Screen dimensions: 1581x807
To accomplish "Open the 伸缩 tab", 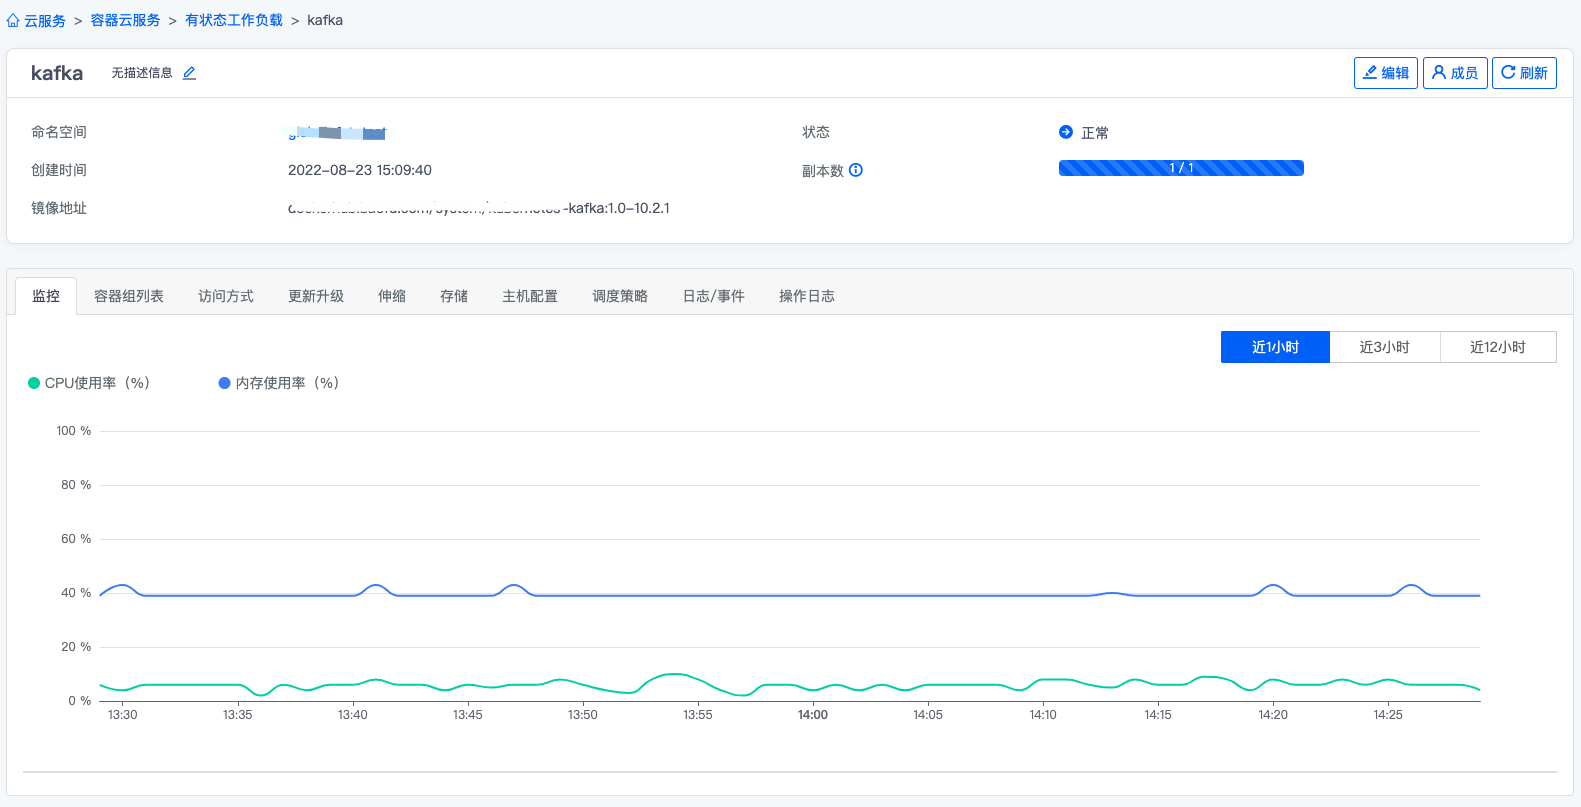I will 392,296.
